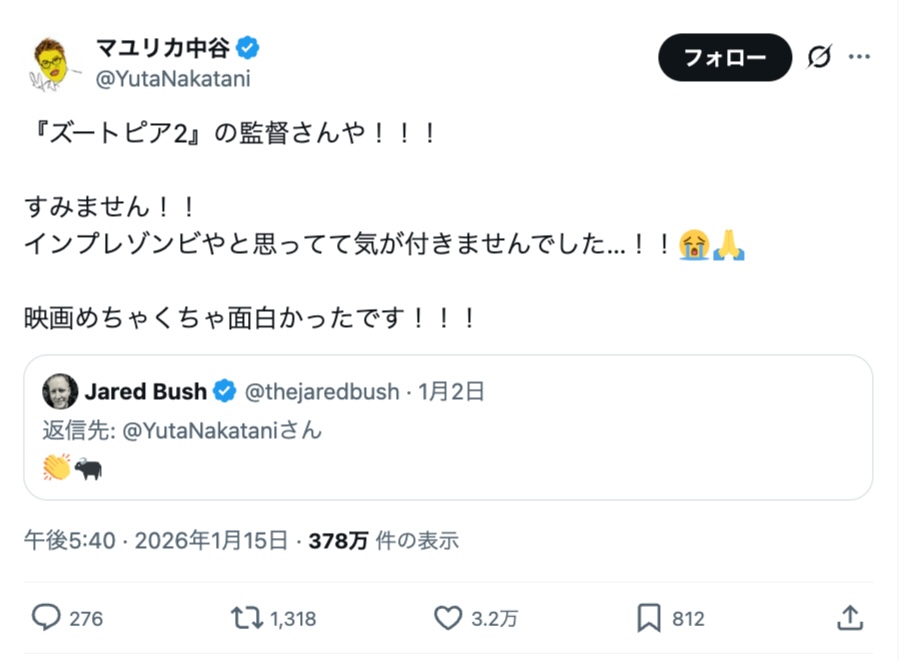Open Grok by clicking its icon

(x=818, y=57)
